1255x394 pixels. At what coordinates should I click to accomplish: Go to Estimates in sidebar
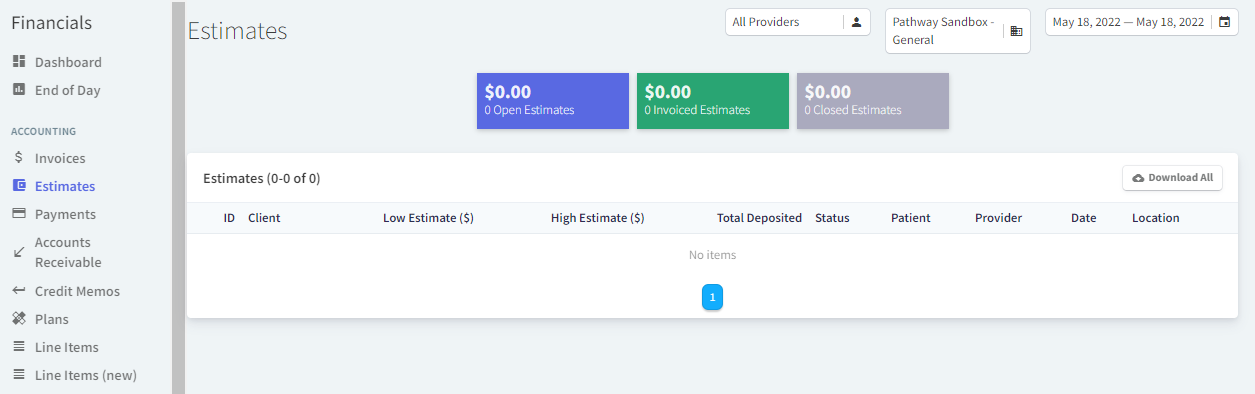click(65, 186)
